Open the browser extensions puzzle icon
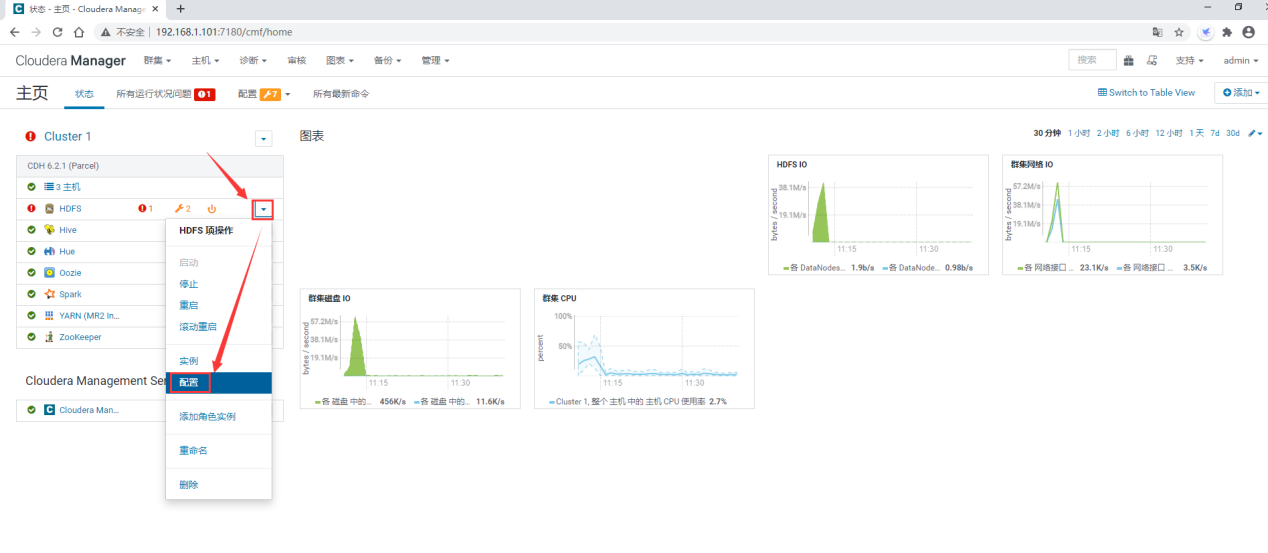This screenshot has height=553, width=1268. 1227,32
